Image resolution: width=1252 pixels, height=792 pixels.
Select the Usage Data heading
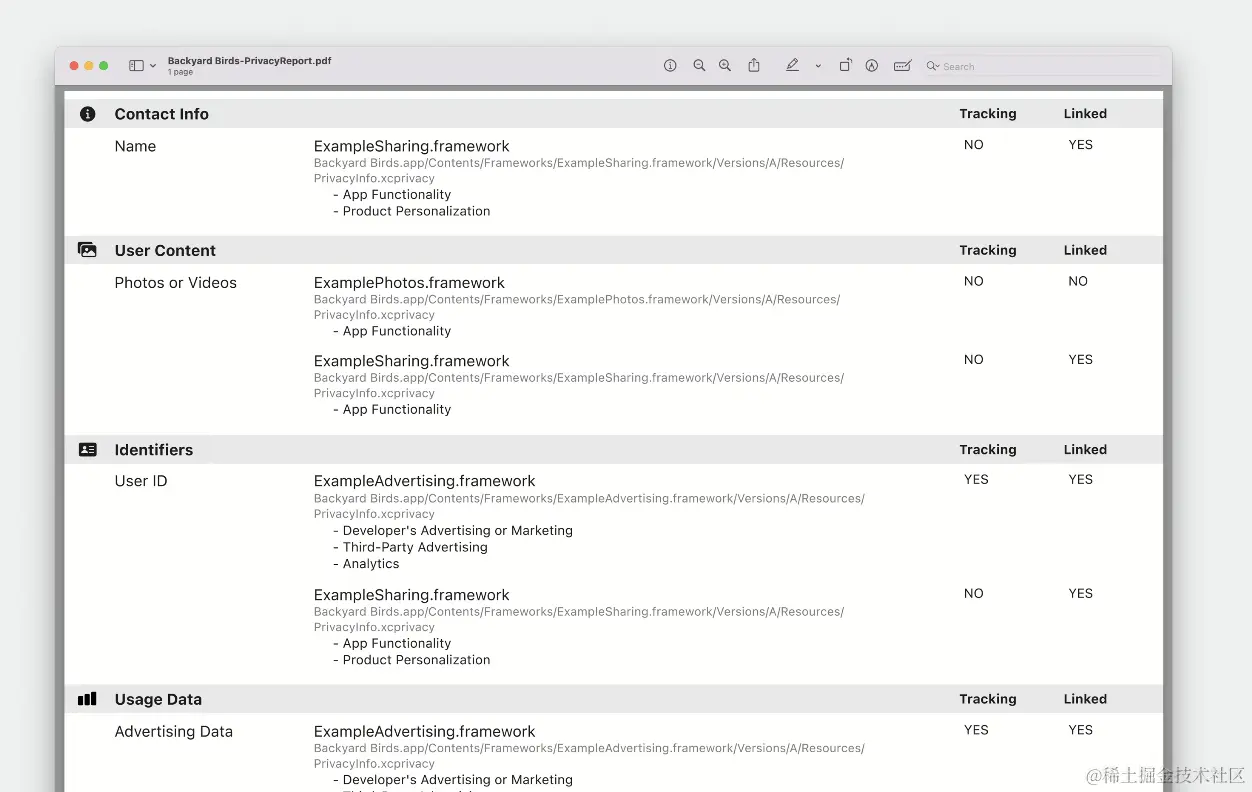tap(158, 699)
